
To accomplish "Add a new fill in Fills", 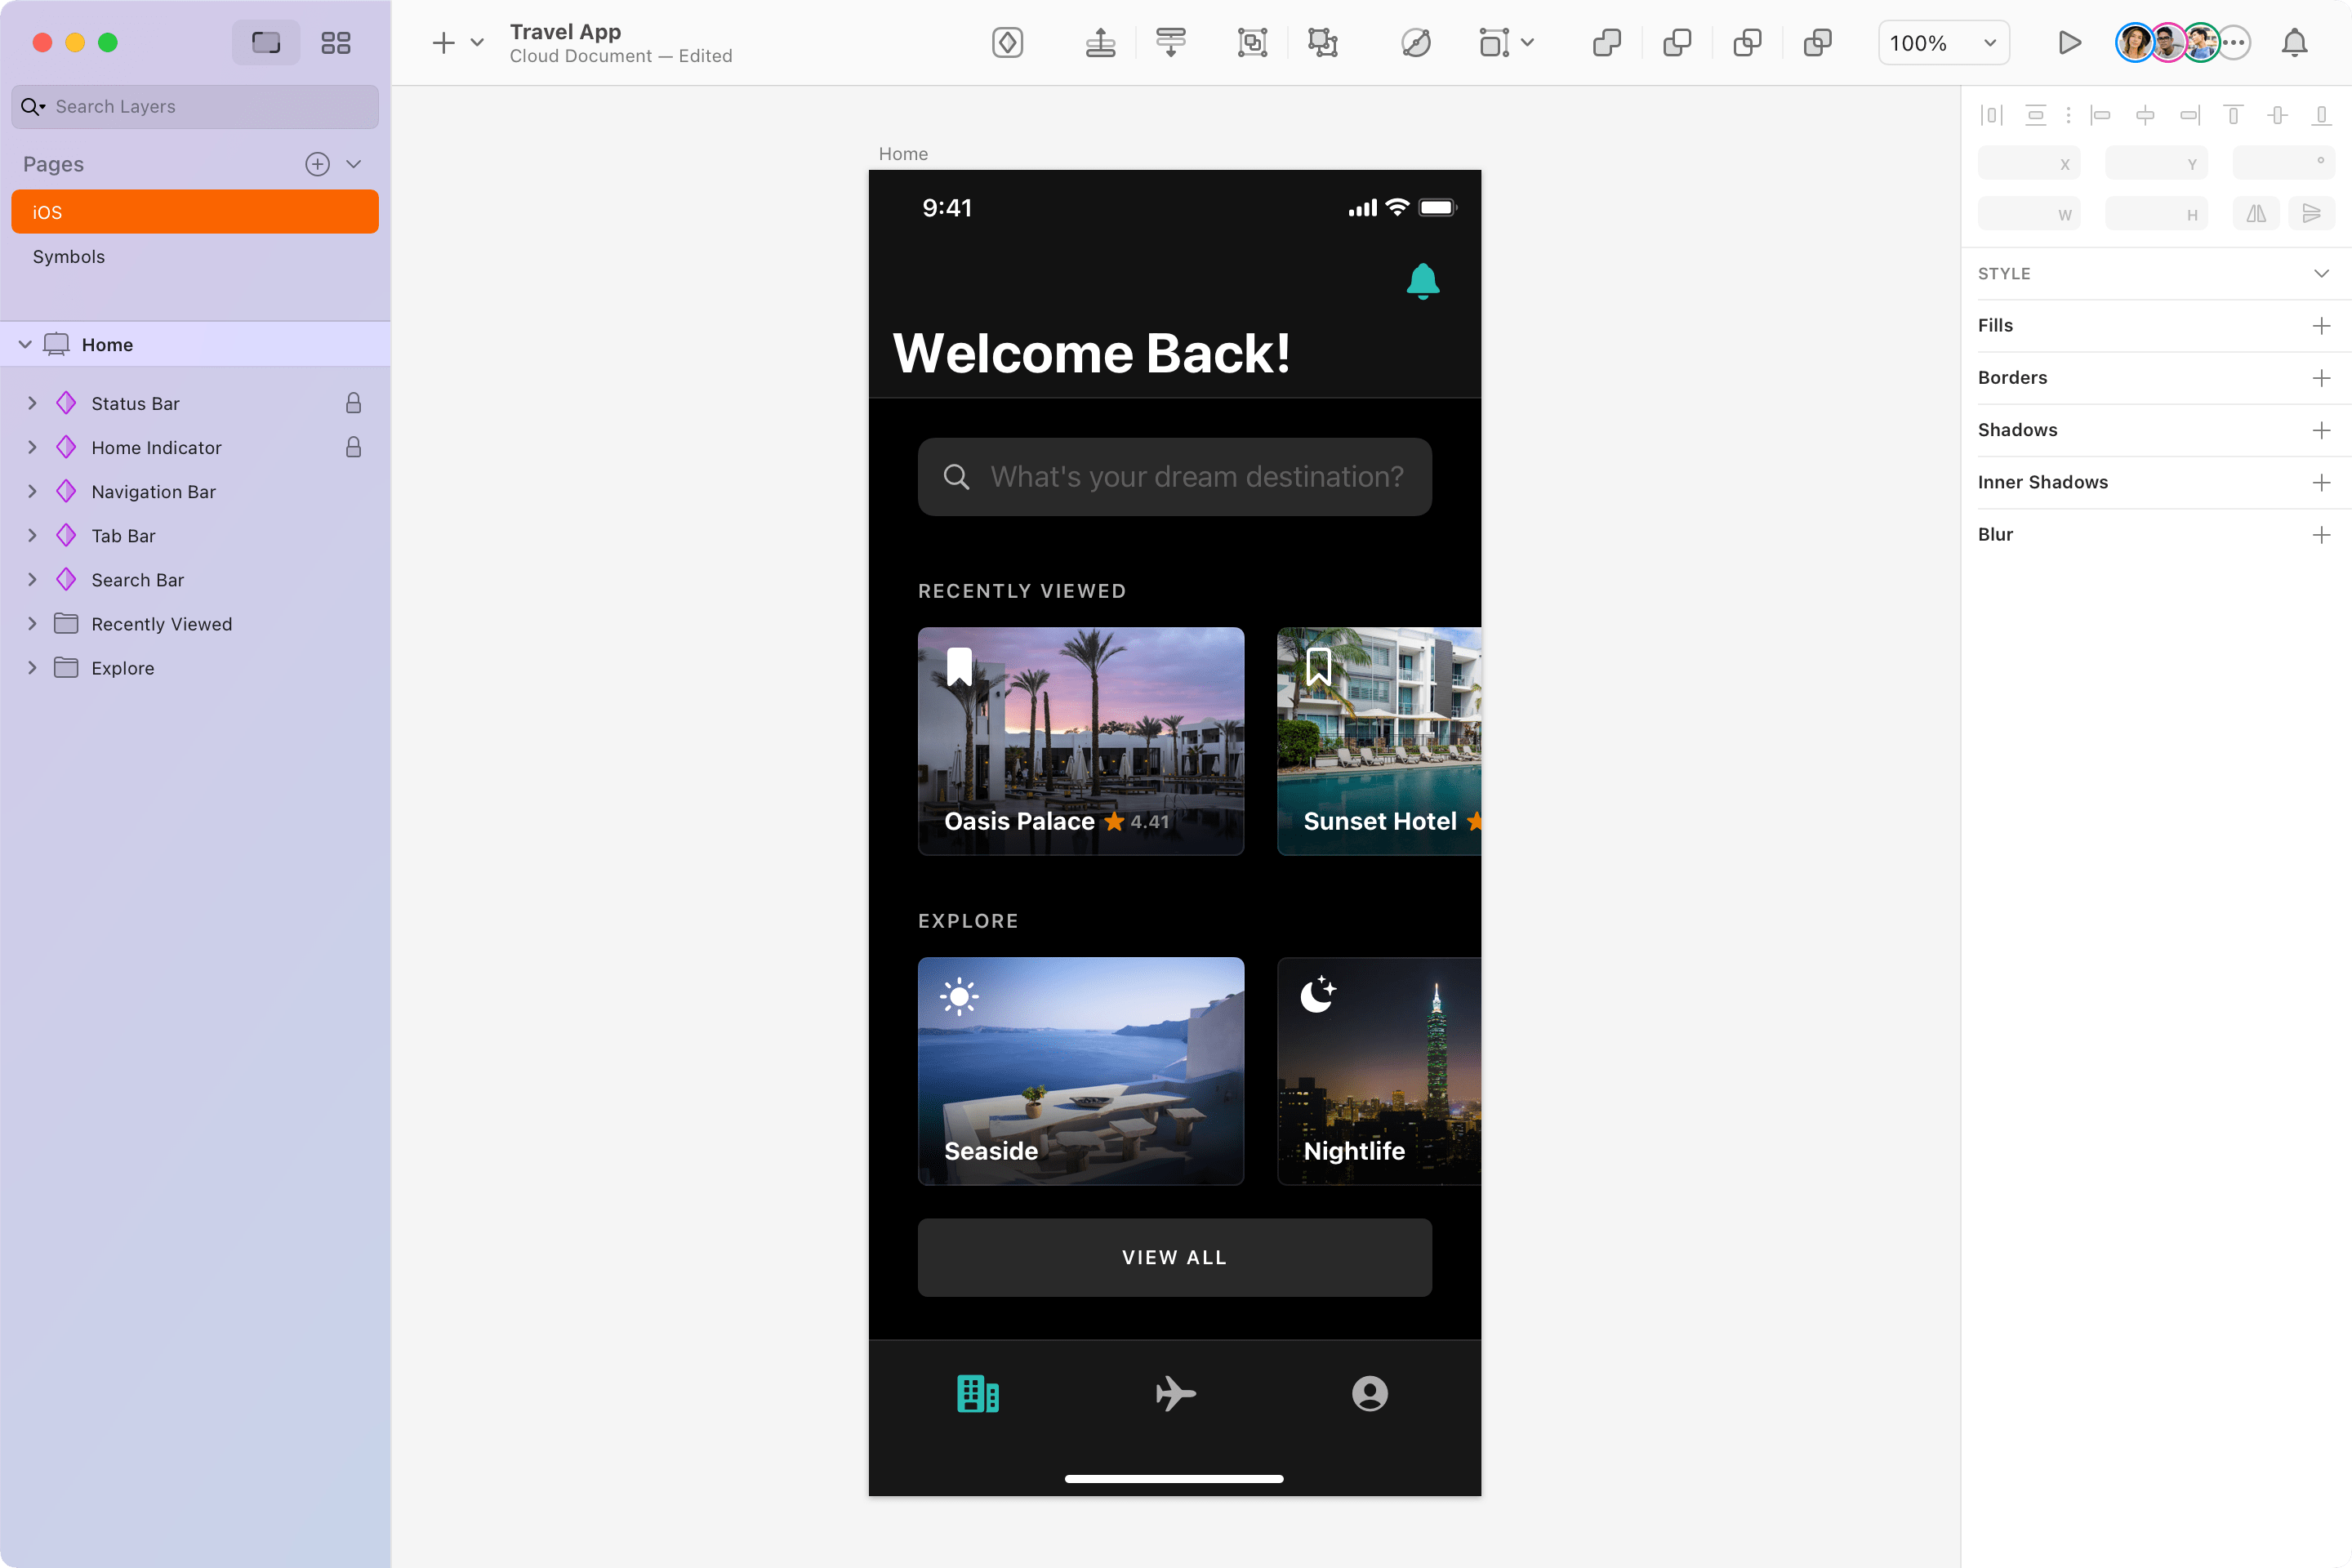I will [x=2321, y=326].
